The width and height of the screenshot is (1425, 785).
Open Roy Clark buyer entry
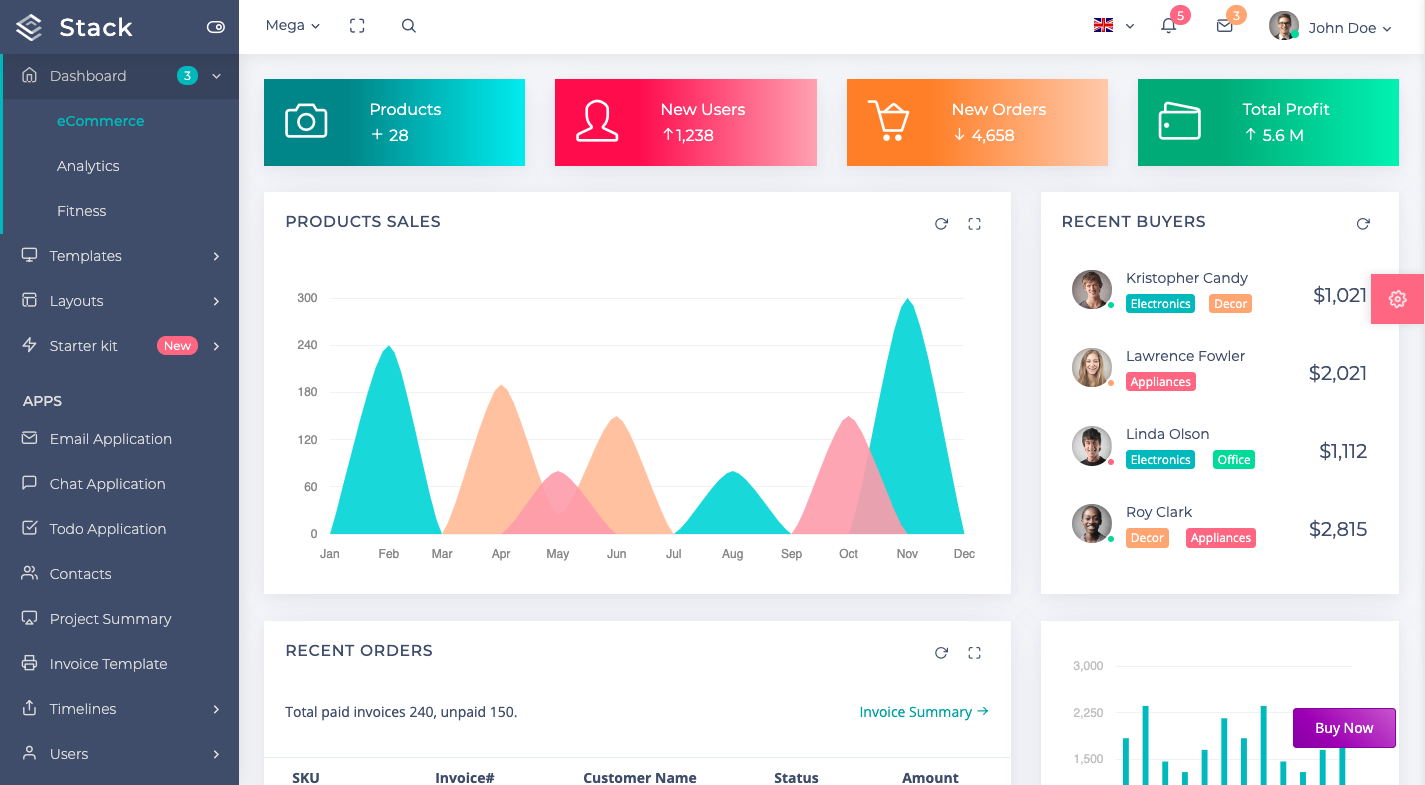click(x=1220, y=524)
